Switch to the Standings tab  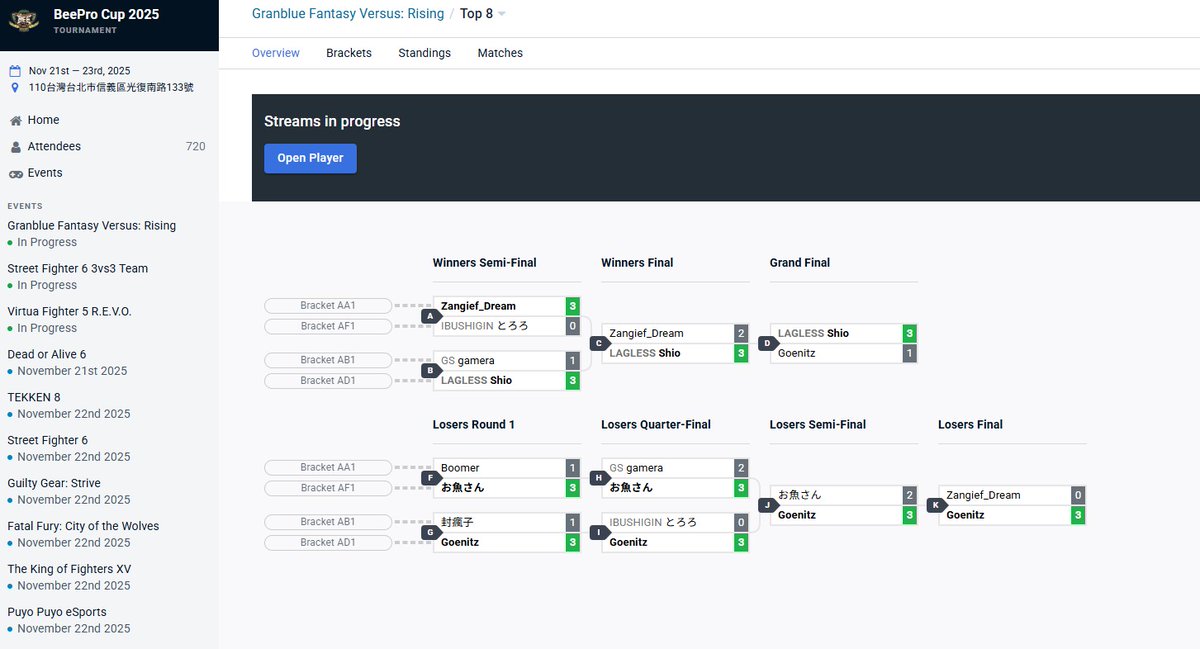tap(424, 53)
